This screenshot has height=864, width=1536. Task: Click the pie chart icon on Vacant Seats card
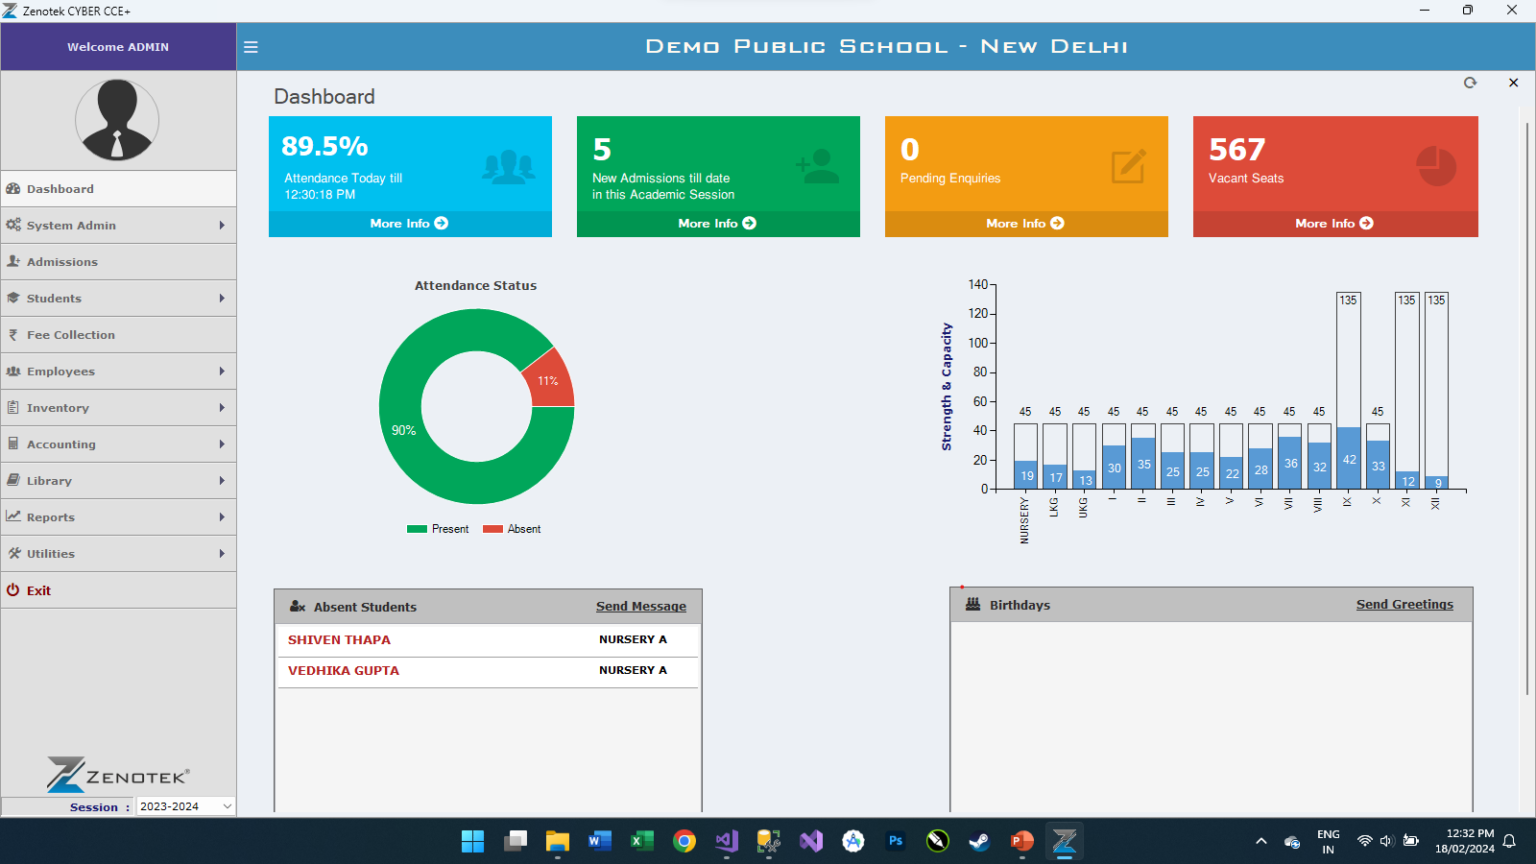1436,166
